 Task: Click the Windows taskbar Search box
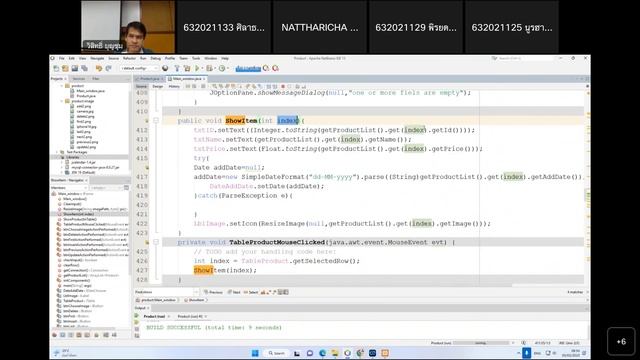tap(276, 353)
